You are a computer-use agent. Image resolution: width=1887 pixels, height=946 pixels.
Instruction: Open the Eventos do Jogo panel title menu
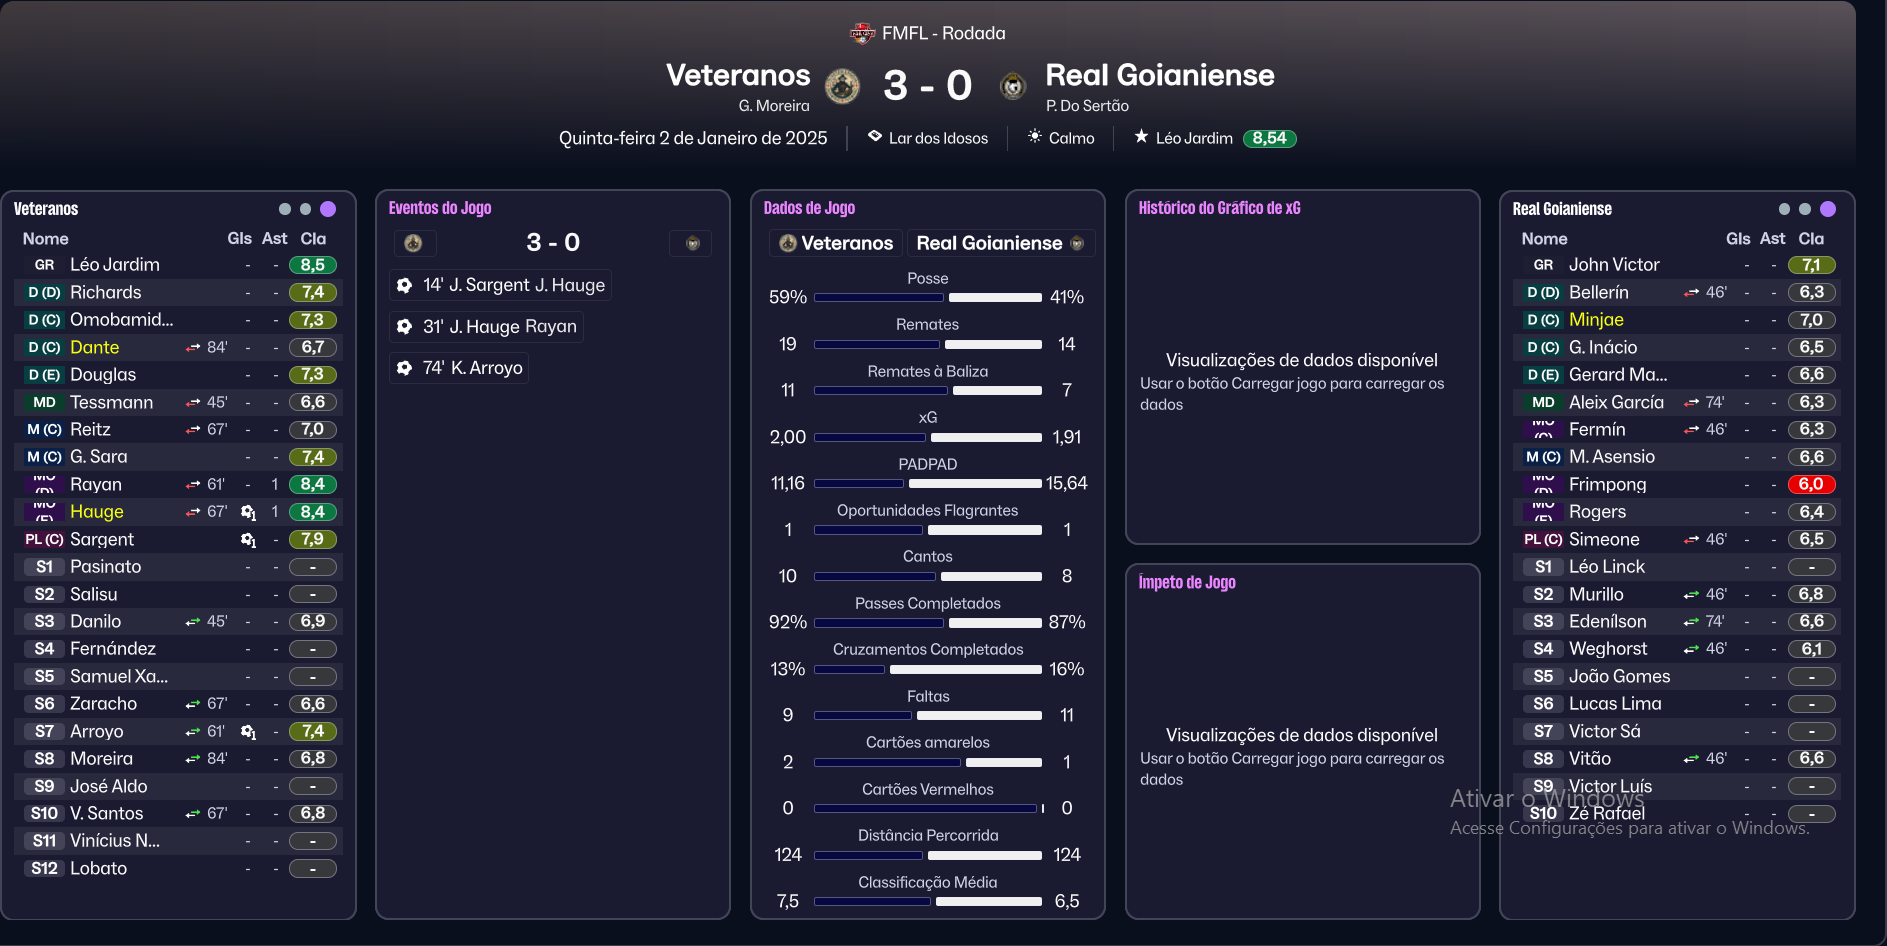[440, 208]
